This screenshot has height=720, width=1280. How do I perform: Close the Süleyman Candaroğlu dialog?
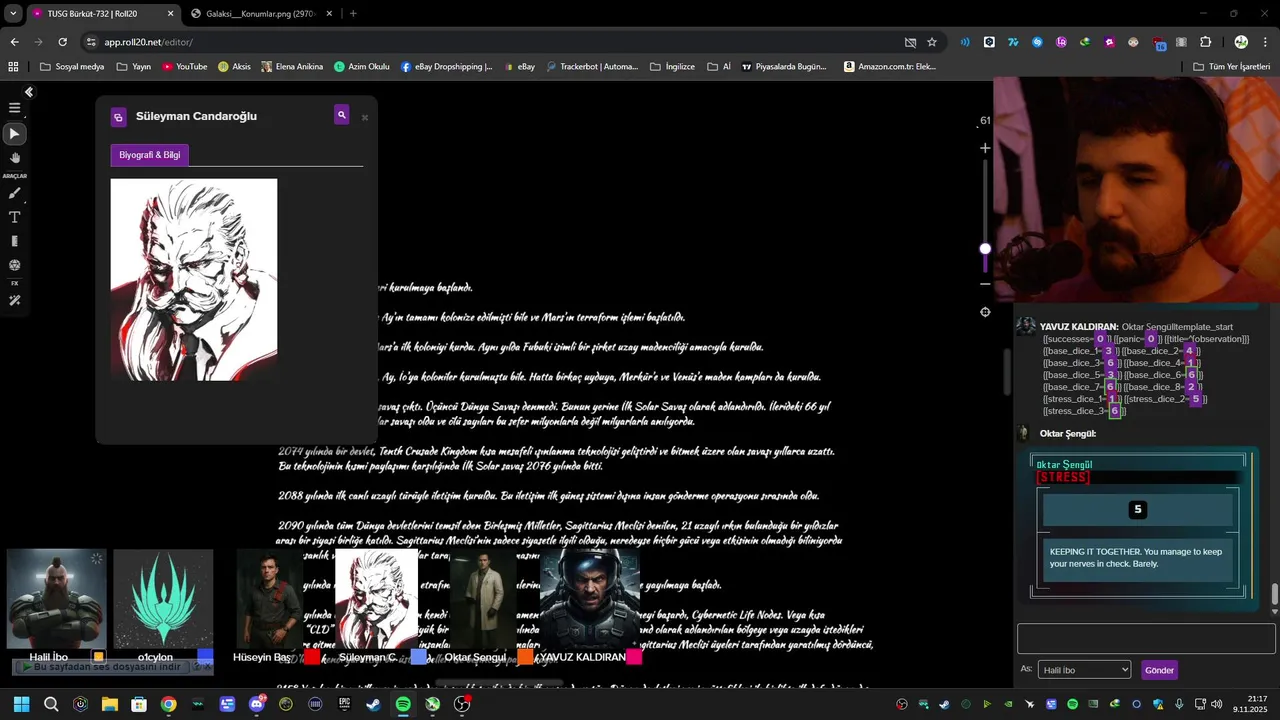365,118
